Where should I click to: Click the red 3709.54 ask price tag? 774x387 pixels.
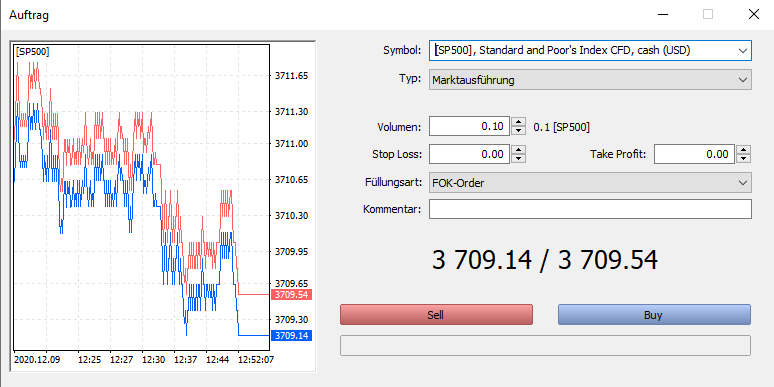pos(291,295)
